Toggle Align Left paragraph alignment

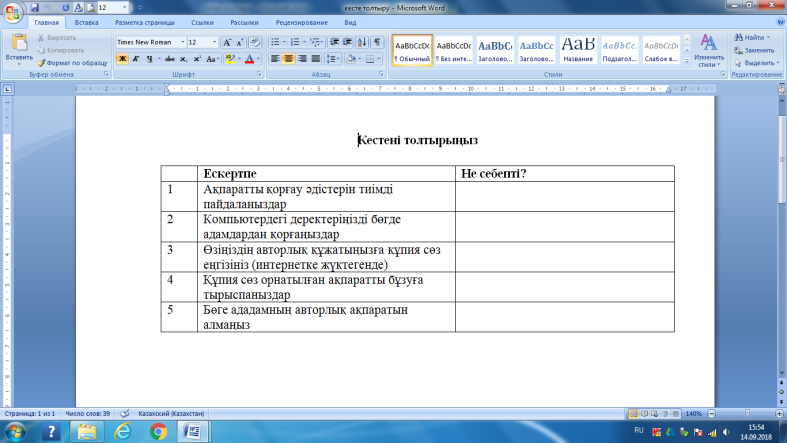[275, 59]
